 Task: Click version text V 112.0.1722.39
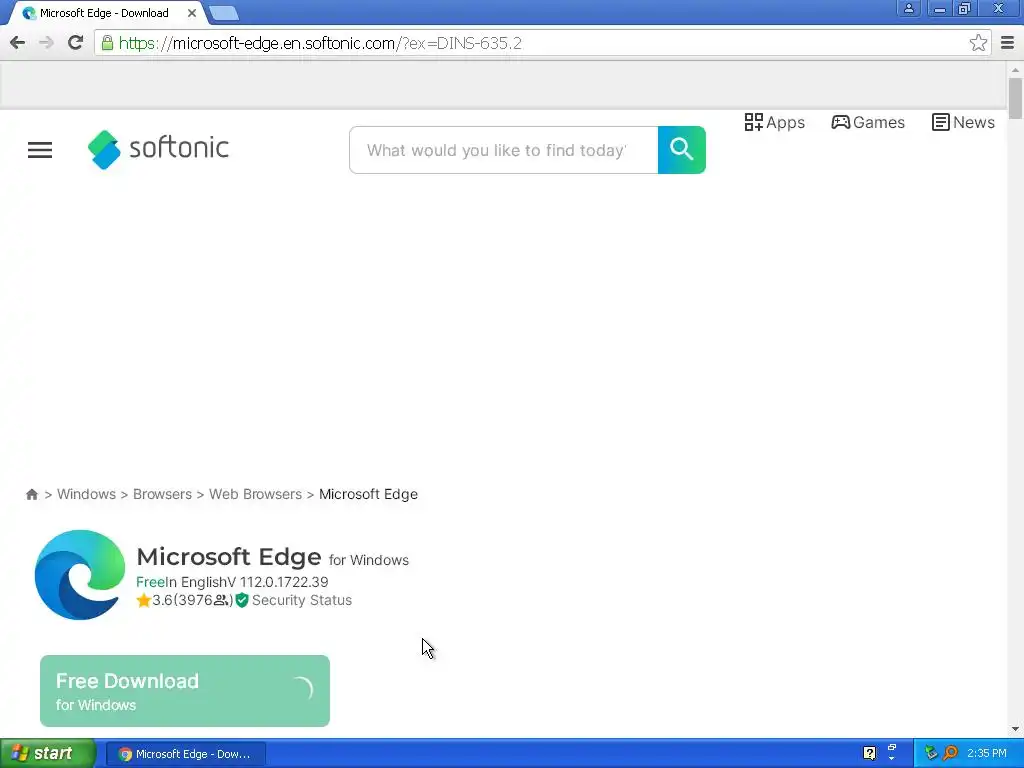[278, 582]
